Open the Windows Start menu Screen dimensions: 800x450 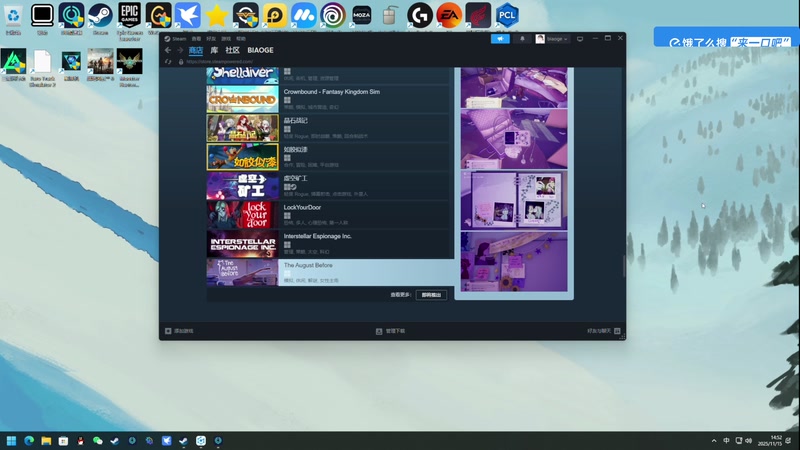point(11,441)
